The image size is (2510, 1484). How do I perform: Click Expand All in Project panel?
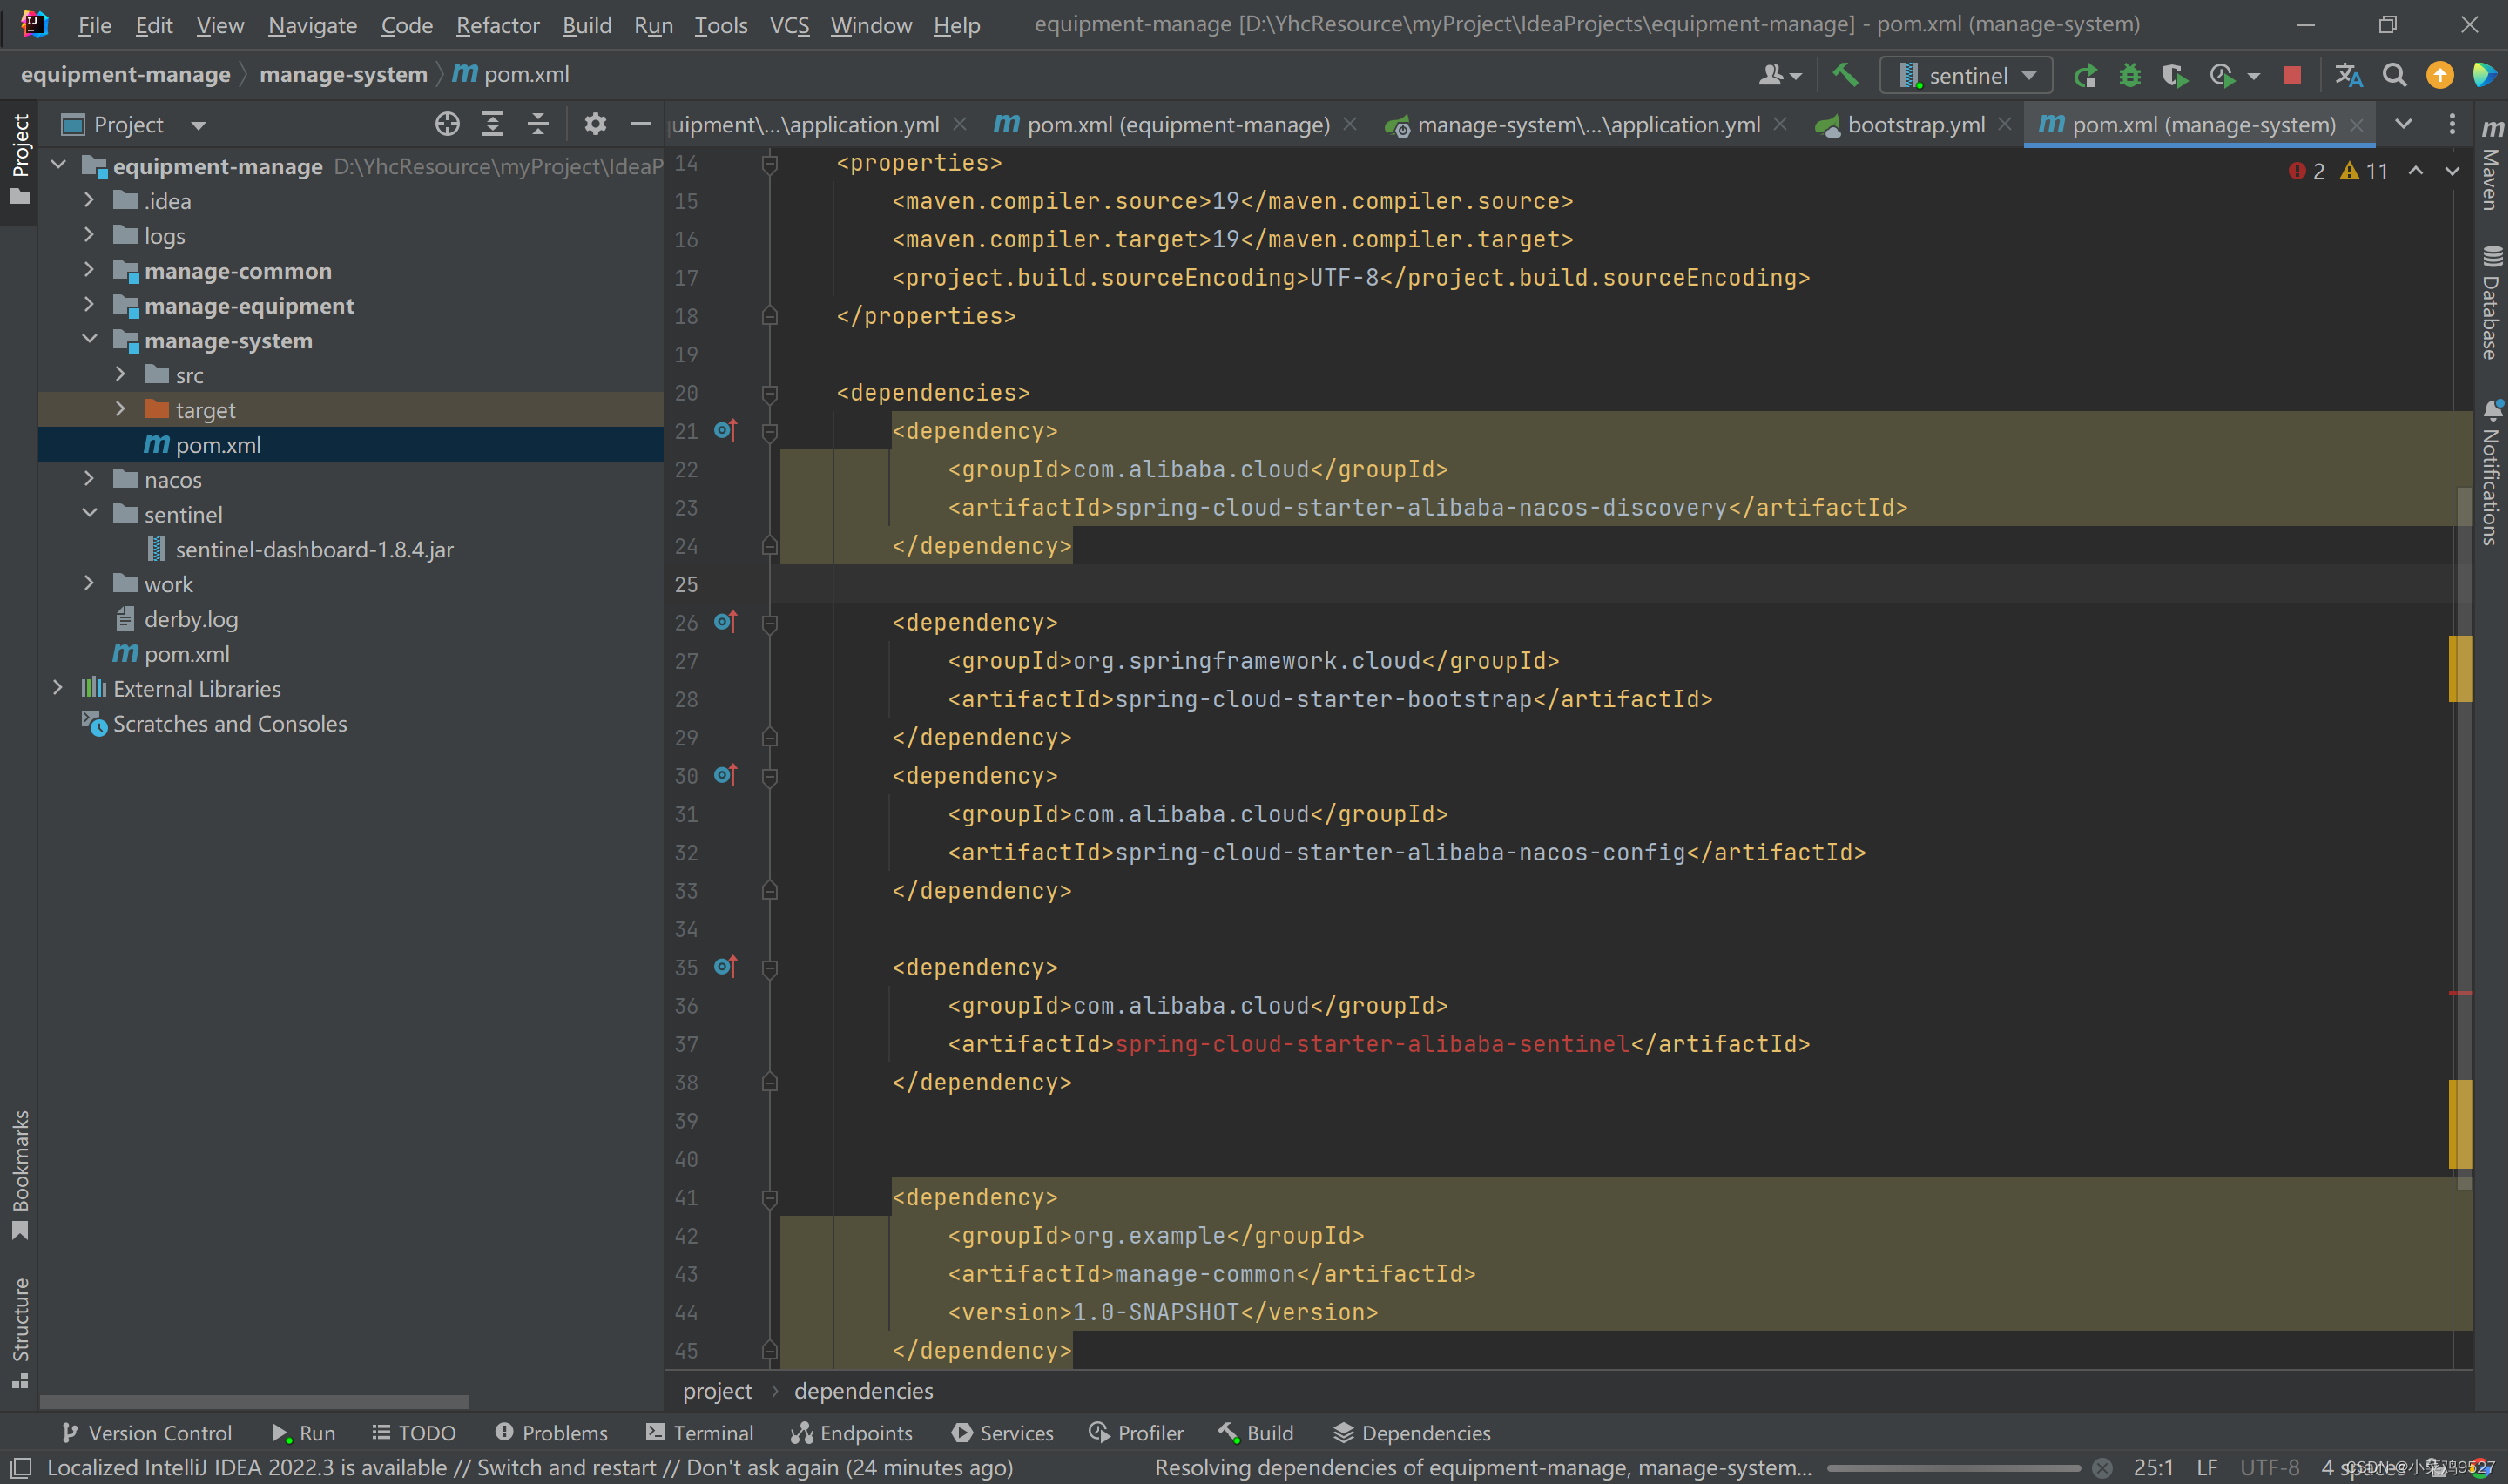(x=492, y=124)
